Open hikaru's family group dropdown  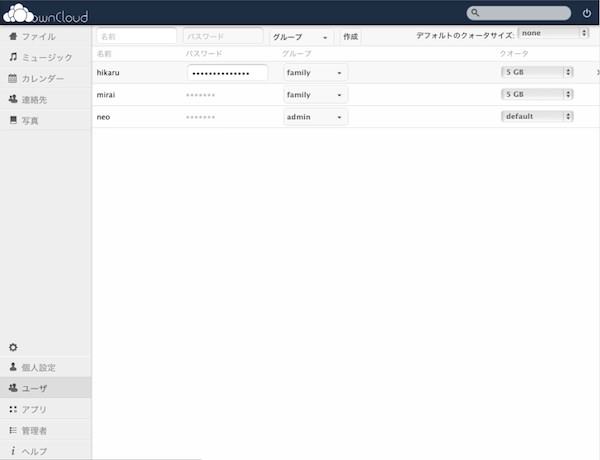[x=315, y=72]
